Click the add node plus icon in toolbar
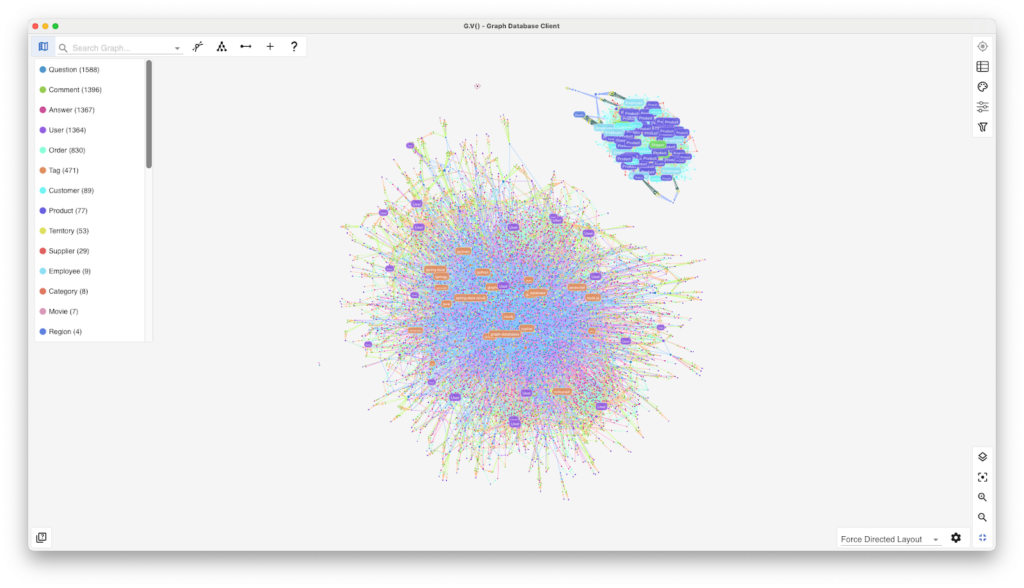The height and width of the screenshot is (588, 1024). point(269,46)
